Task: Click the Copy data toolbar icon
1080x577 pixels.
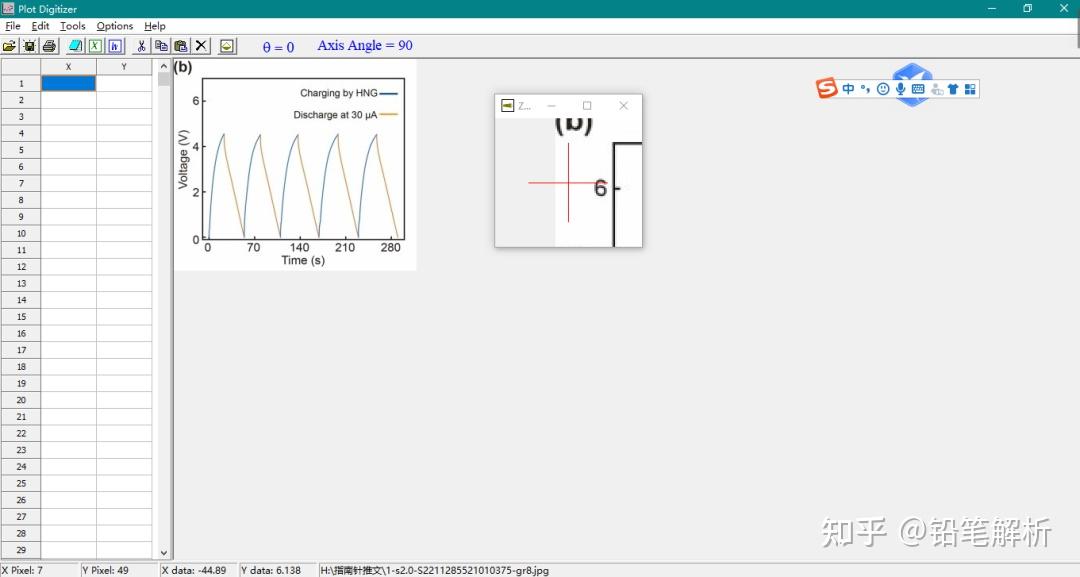Action: pos(161,45)
